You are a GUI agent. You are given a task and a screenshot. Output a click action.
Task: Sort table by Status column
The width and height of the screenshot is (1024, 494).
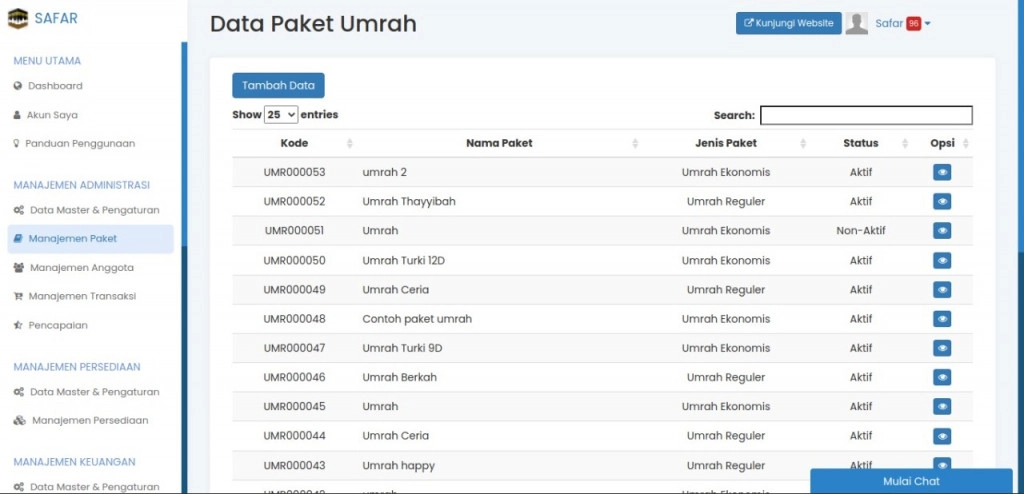860,143
